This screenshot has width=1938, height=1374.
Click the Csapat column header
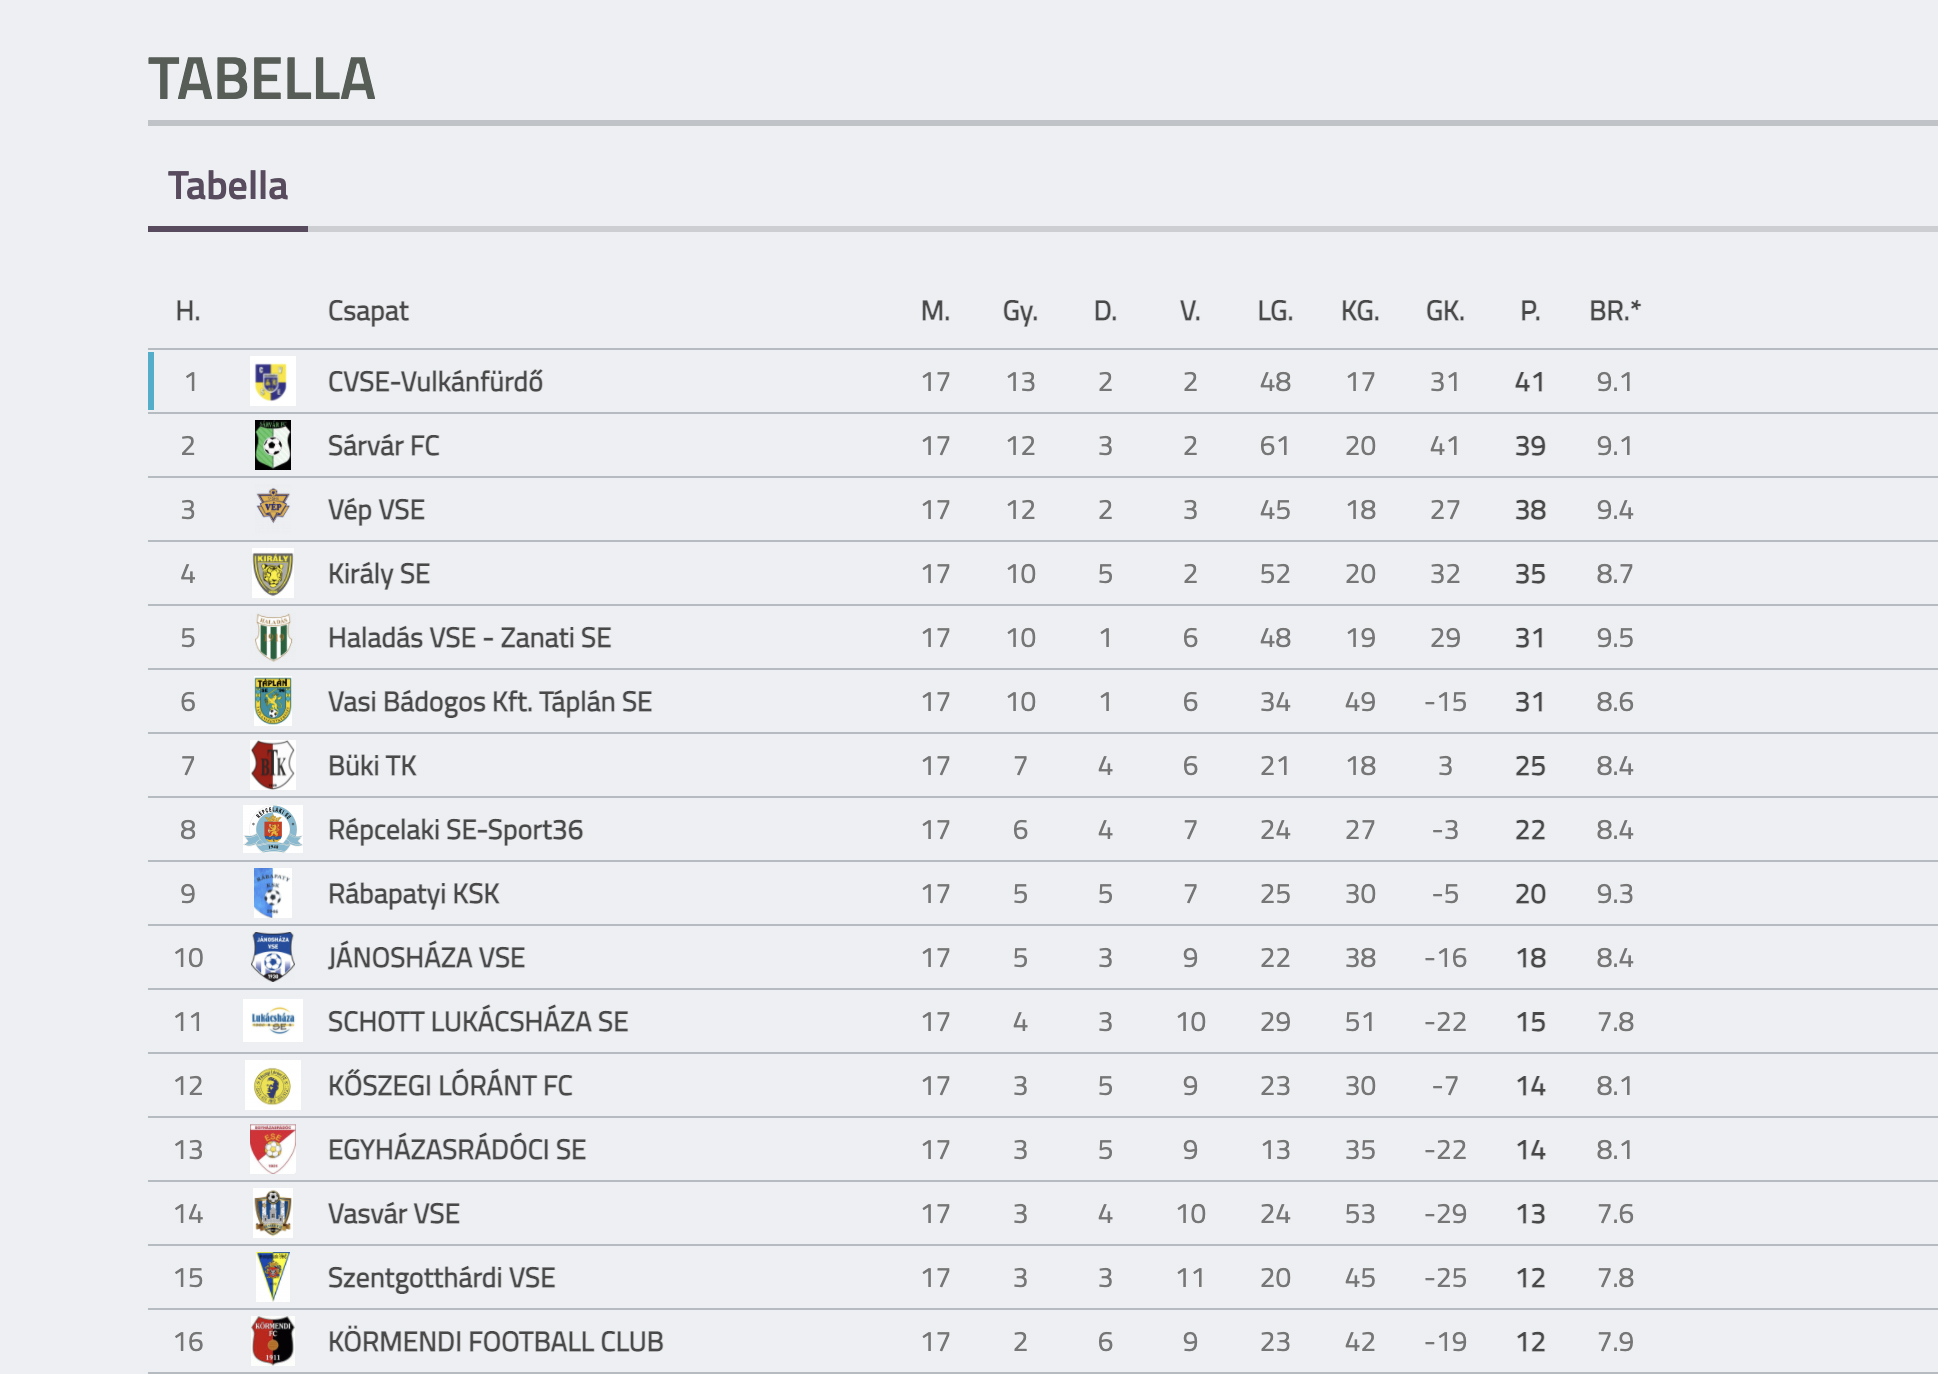click(x=368, y=312)
